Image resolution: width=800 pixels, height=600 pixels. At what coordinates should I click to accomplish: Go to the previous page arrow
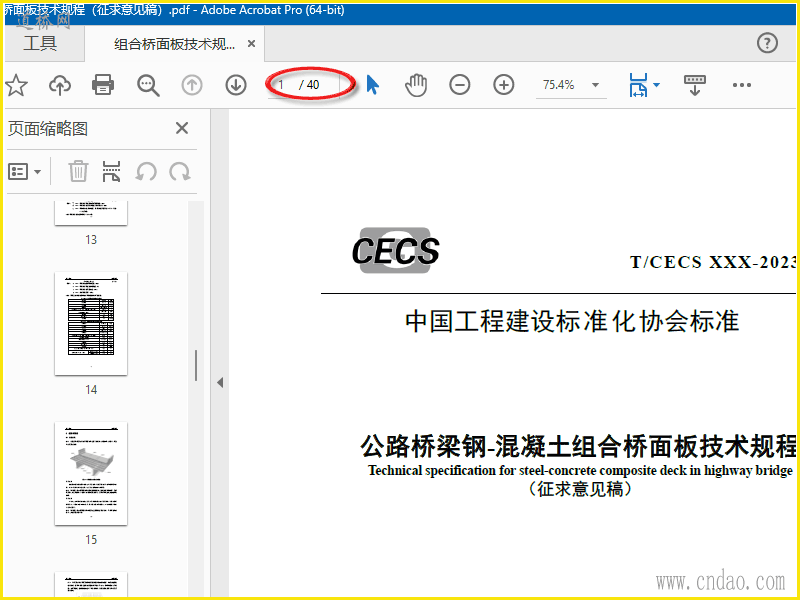[192, 85]
